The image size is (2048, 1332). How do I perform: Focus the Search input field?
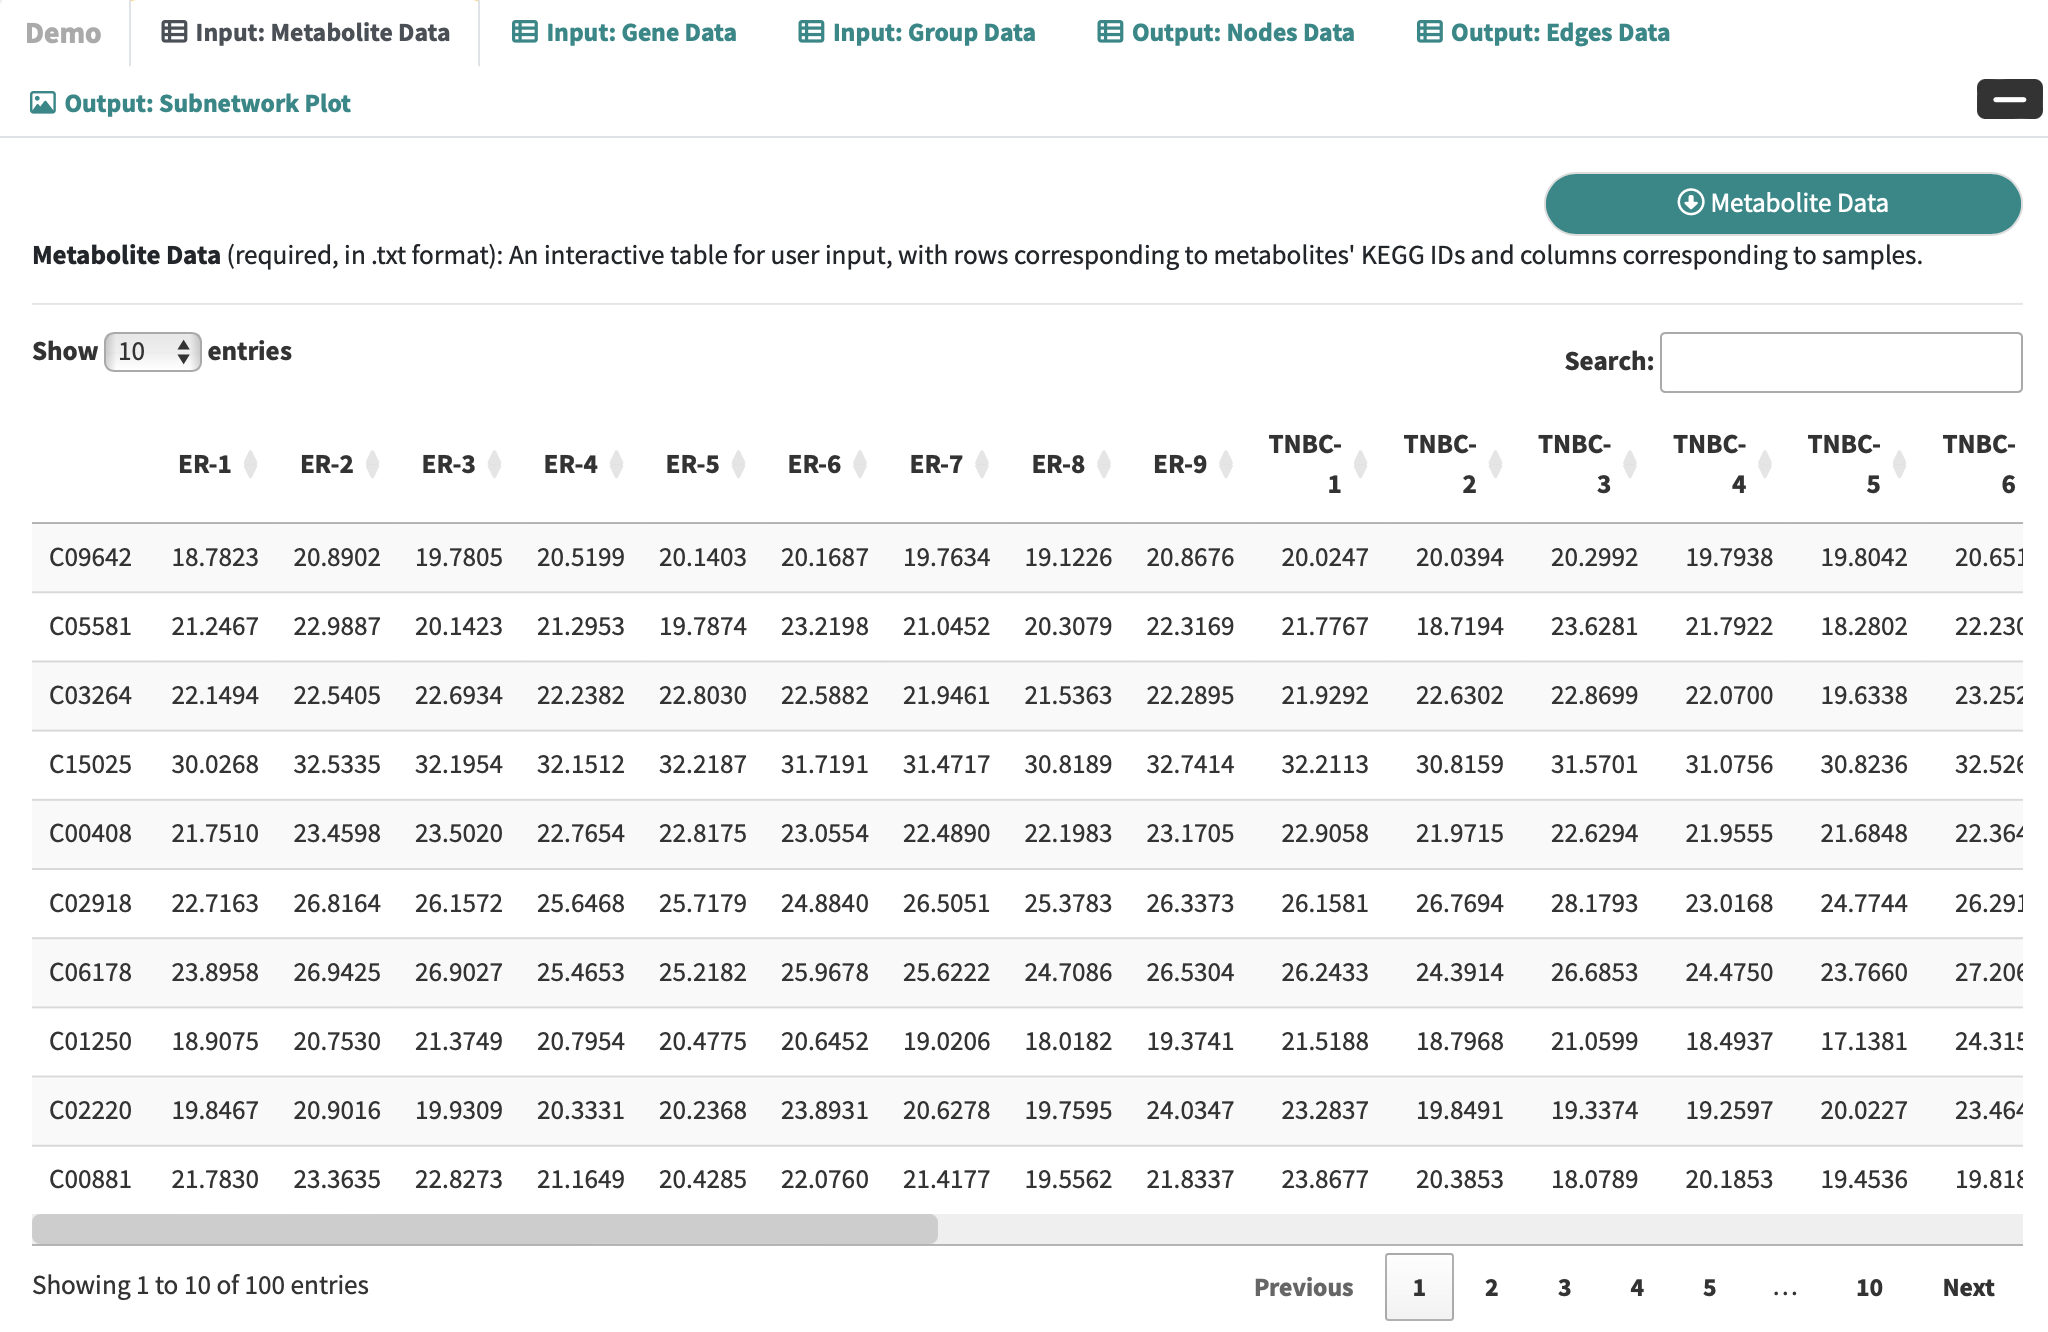[x=1840, y=362]
